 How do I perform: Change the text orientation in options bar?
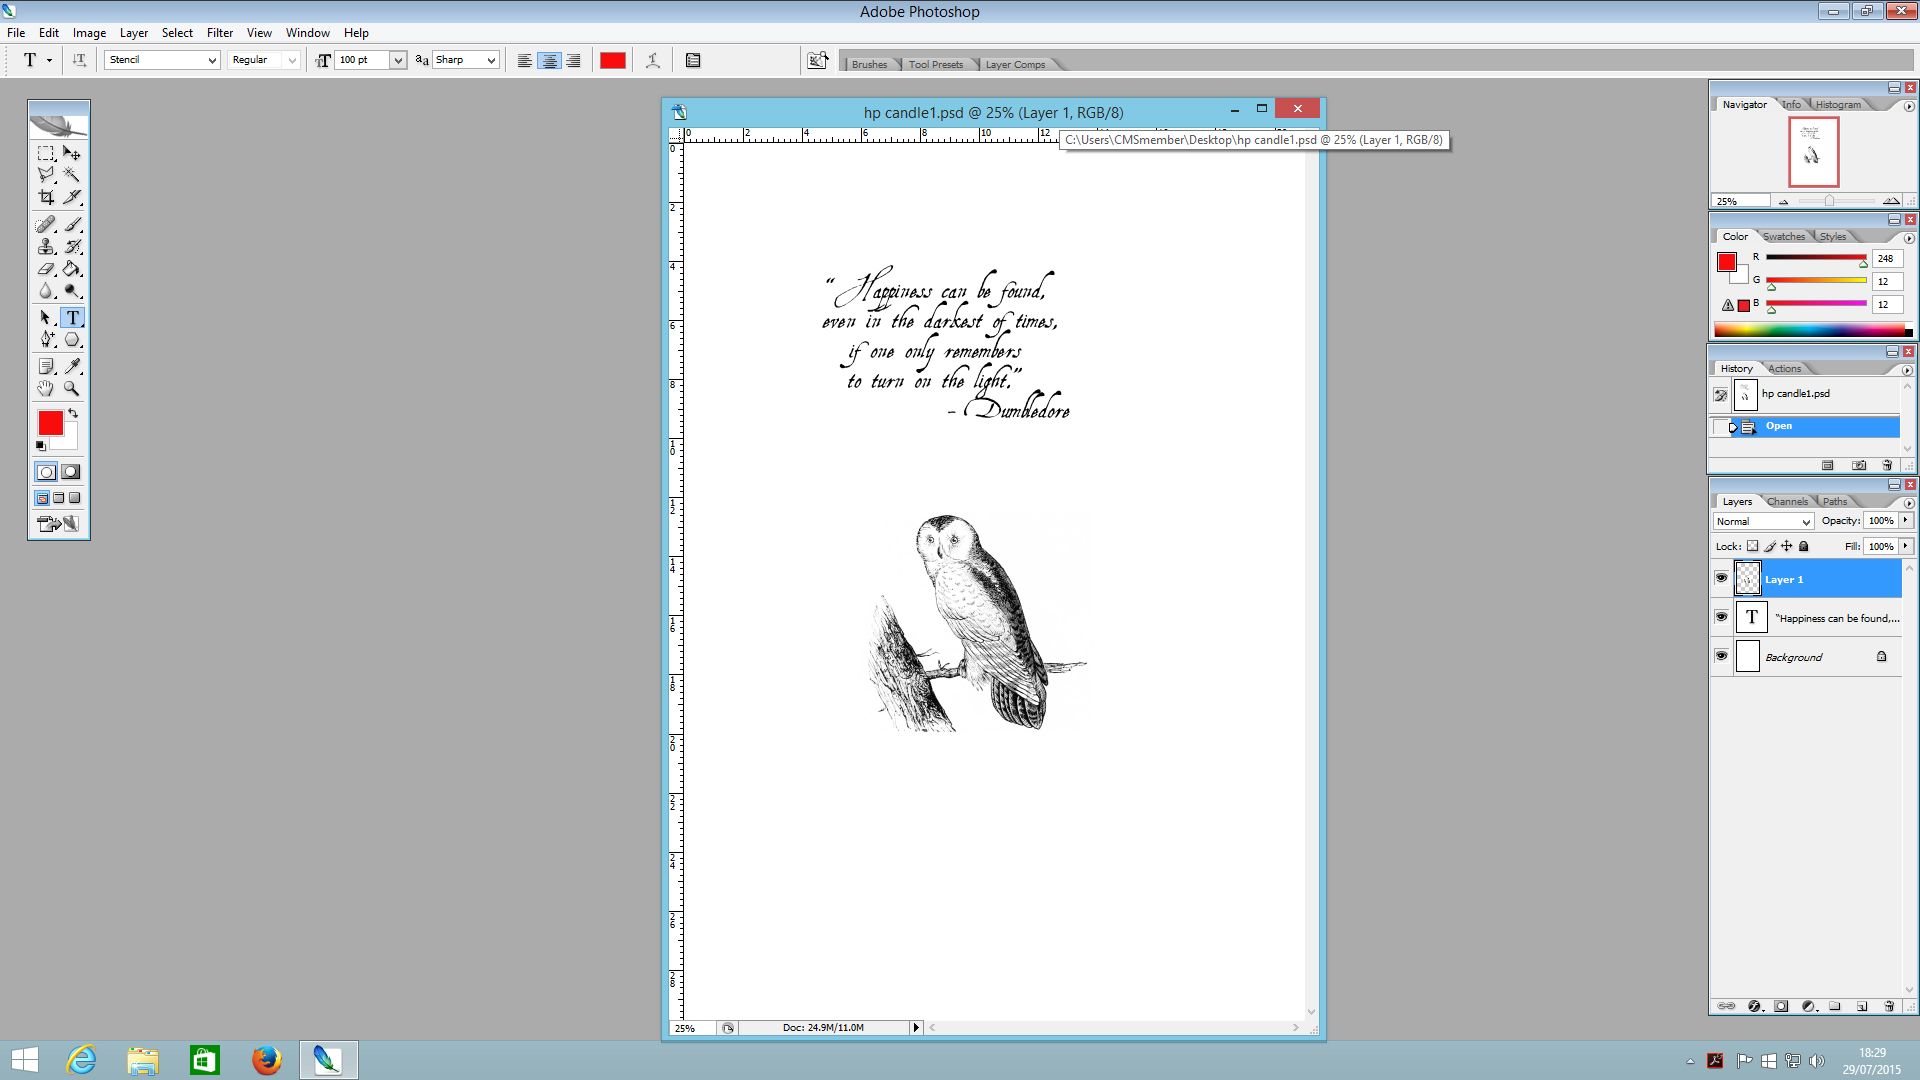tap(79, 60)
